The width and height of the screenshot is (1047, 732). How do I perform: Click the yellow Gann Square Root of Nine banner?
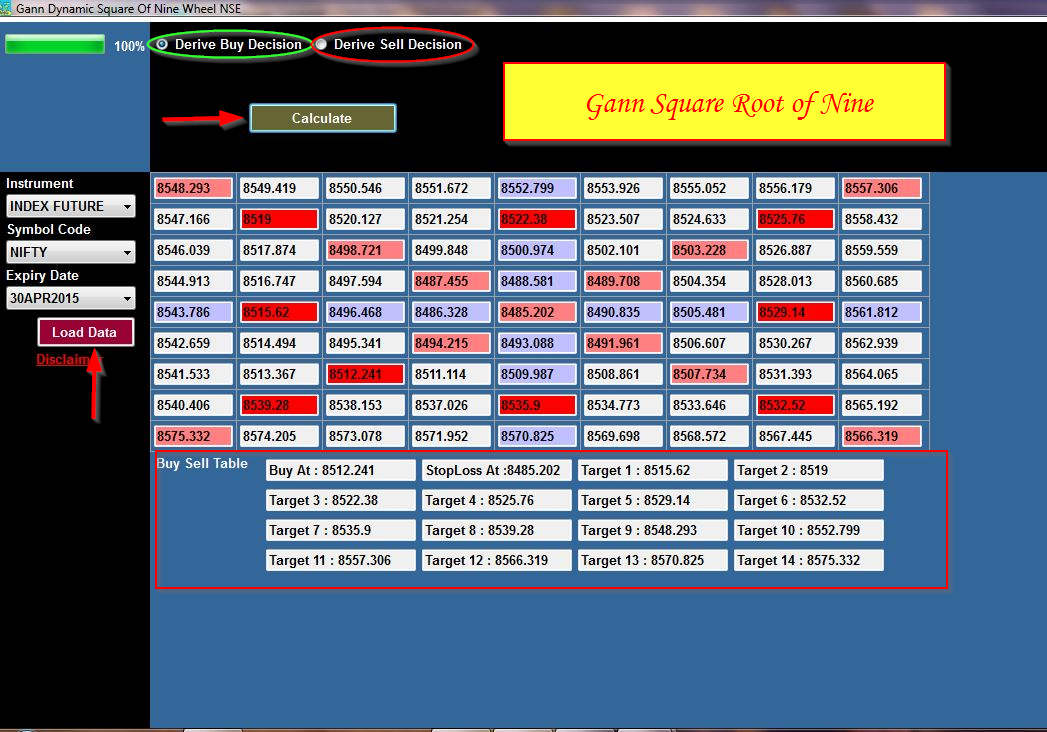click(x=724, y=102)
